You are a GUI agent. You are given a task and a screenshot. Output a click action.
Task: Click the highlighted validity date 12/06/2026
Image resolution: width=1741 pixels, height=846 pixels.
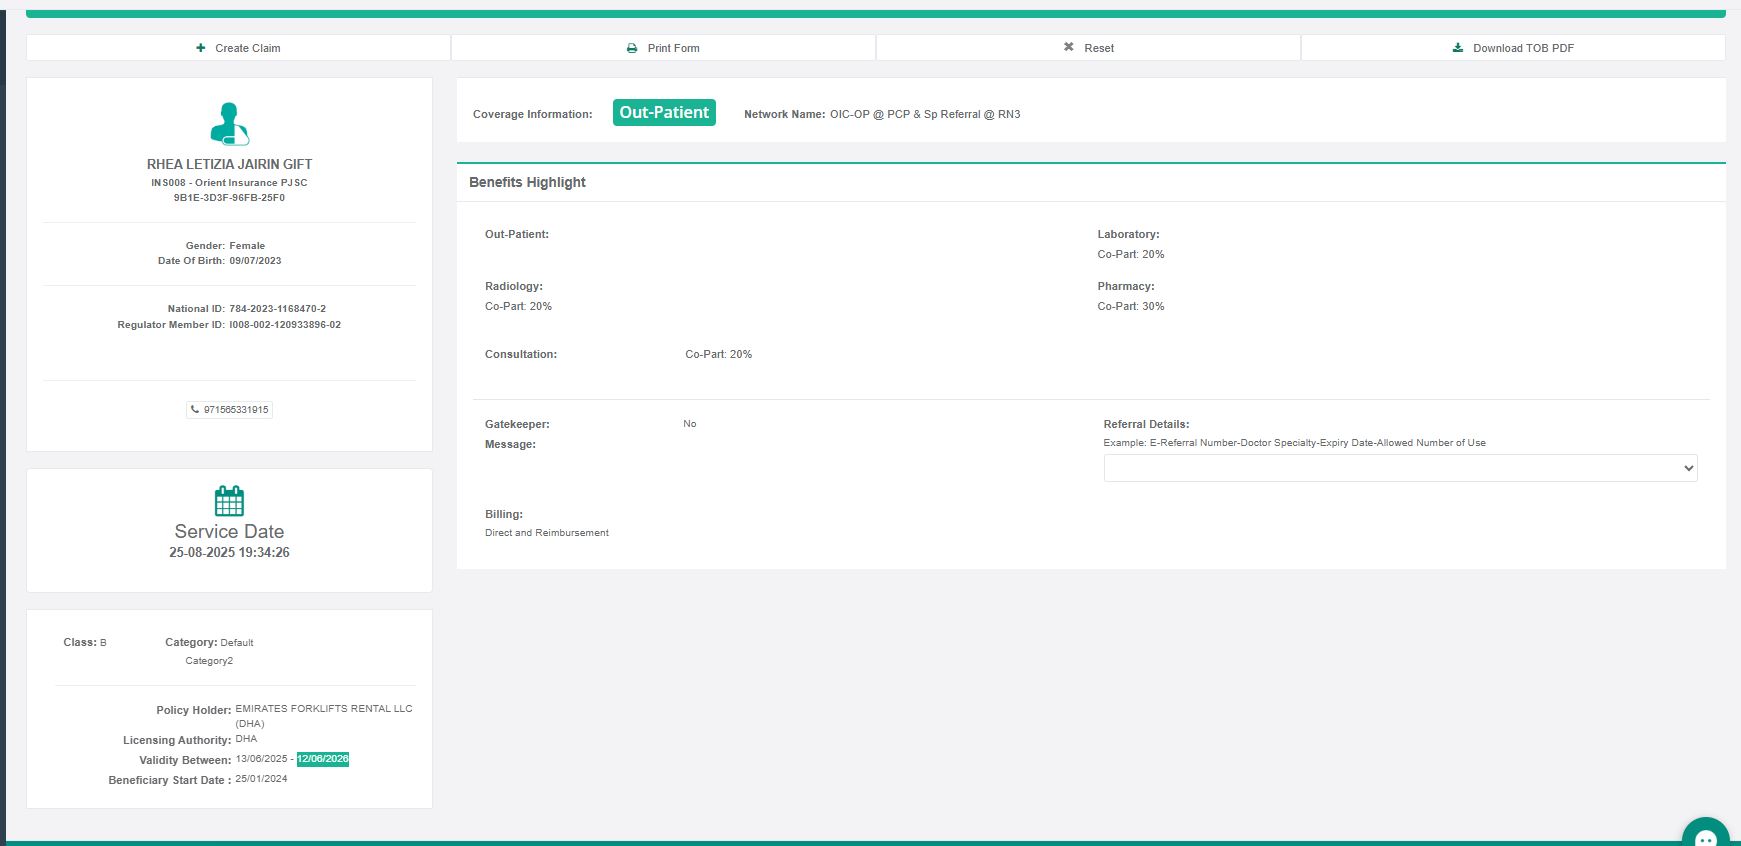(x=323, y=759)
